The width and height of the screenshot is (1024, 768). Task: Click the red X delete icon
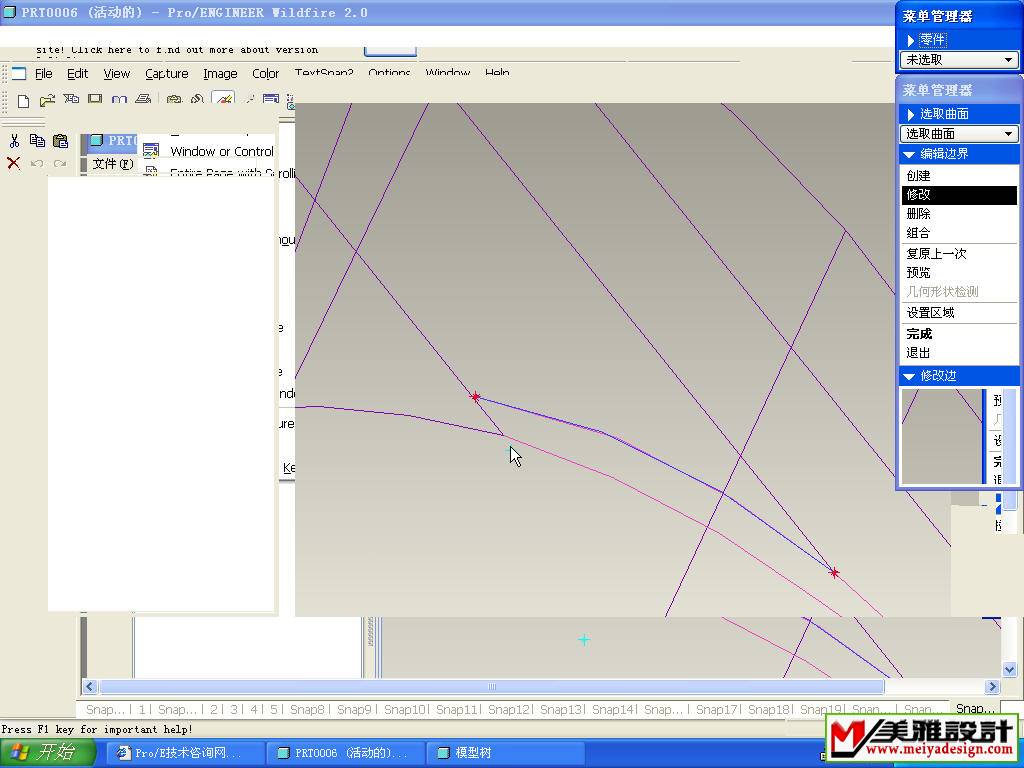tap(14, 163)
